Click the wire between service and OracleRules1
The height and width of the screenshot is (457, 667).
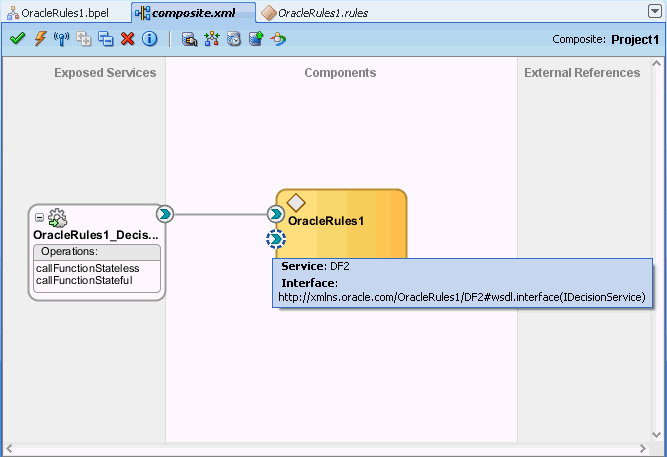pos(220,214)
